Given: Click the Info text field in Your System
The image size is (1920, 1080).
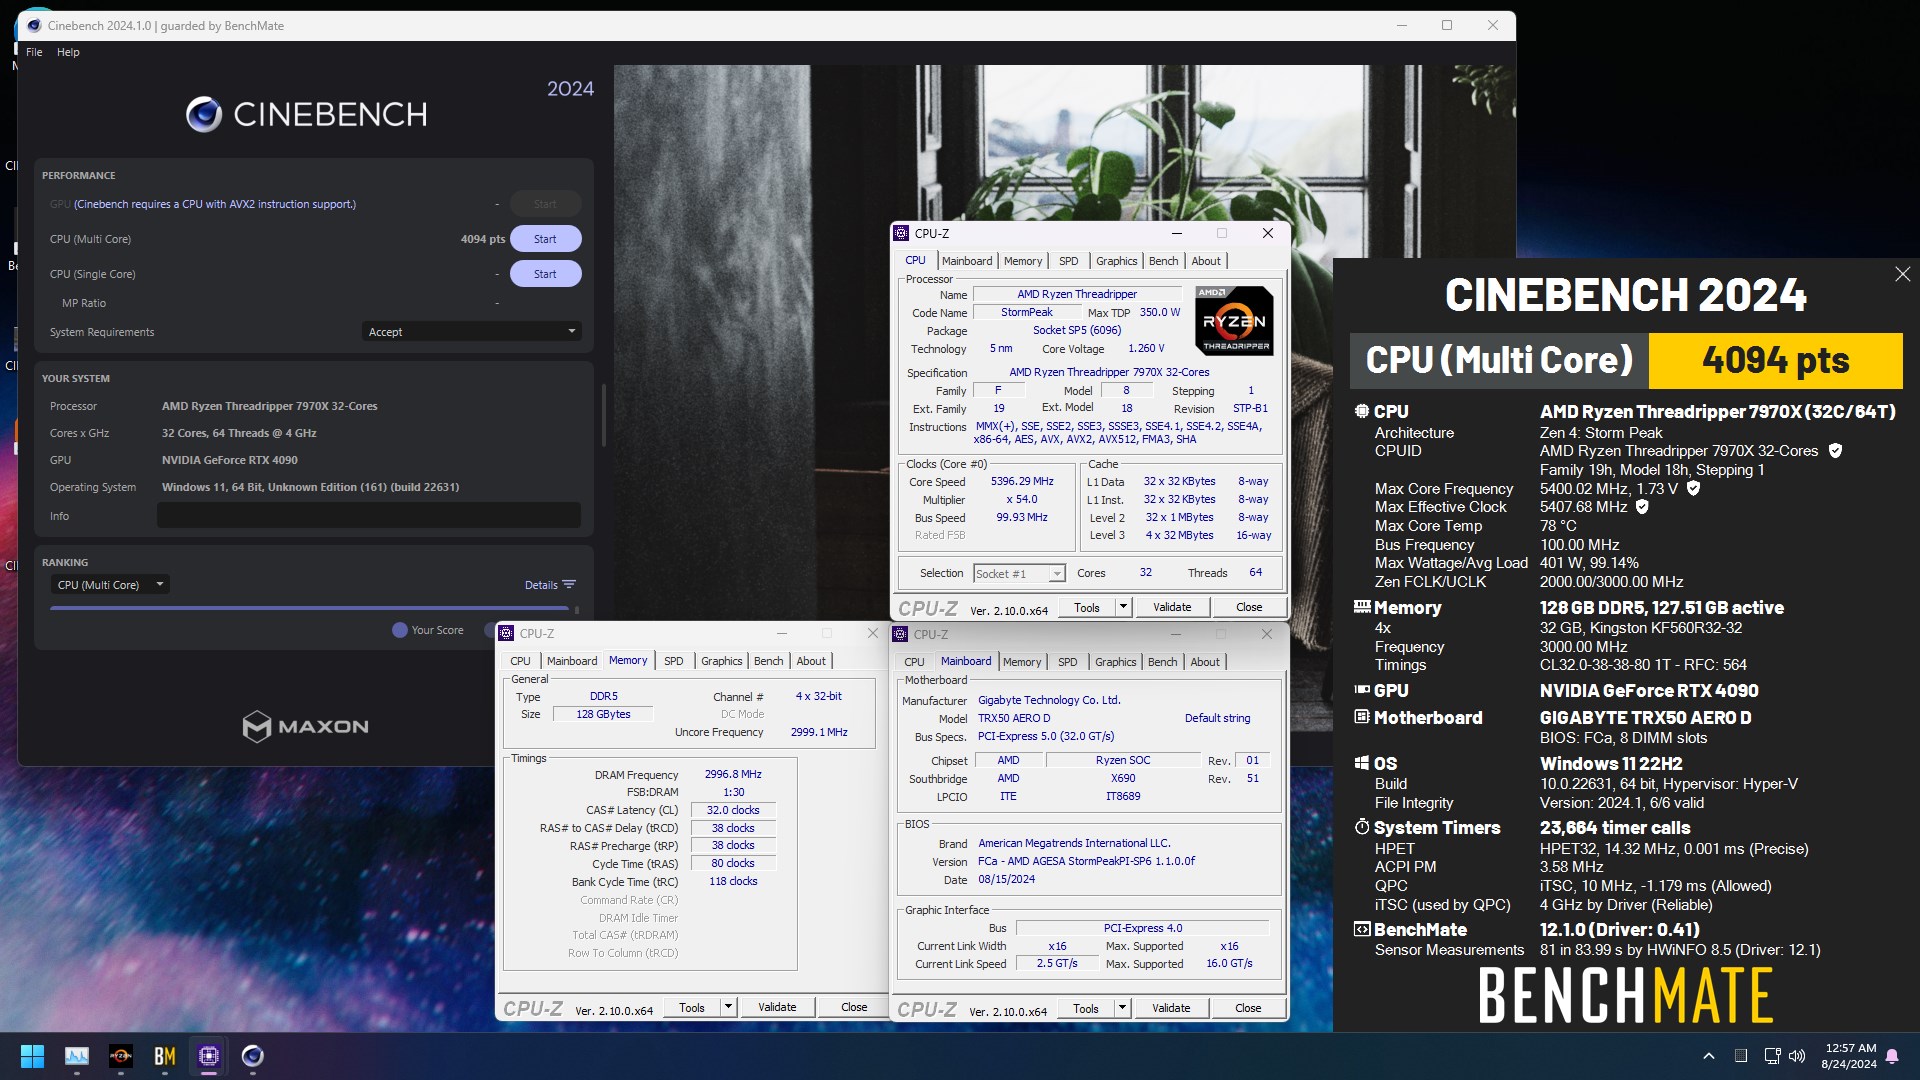Looking at the screenshot, I should (368, 516).
